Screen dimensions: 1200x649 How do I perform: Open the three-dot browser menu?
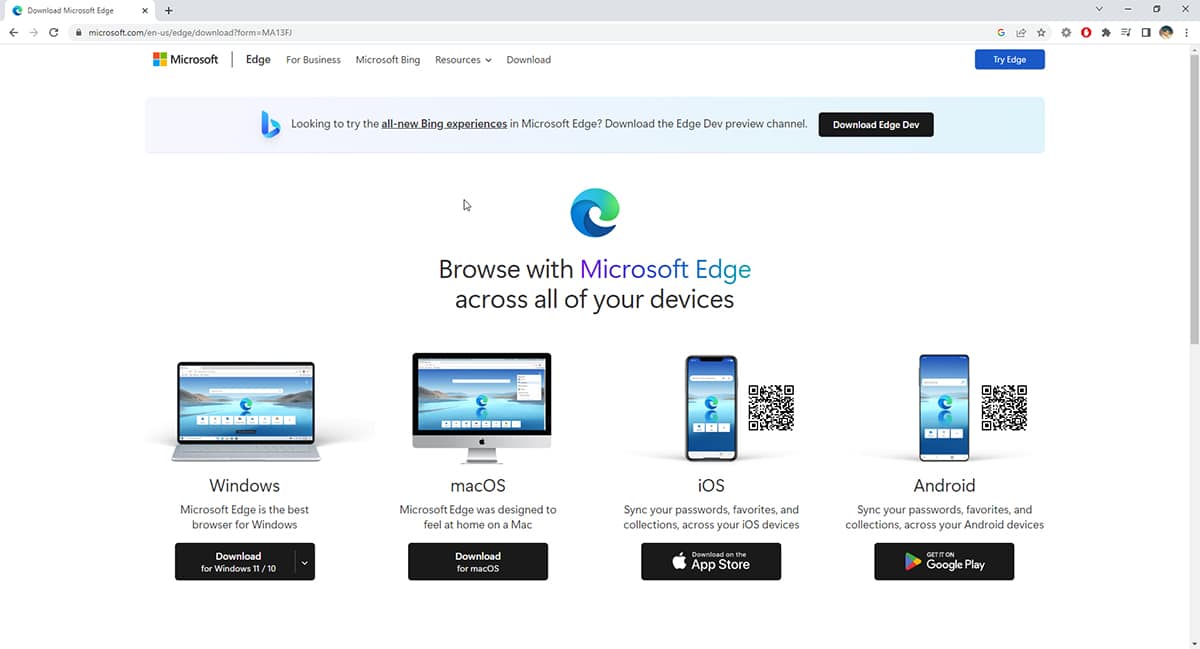tap(1186, 32)
